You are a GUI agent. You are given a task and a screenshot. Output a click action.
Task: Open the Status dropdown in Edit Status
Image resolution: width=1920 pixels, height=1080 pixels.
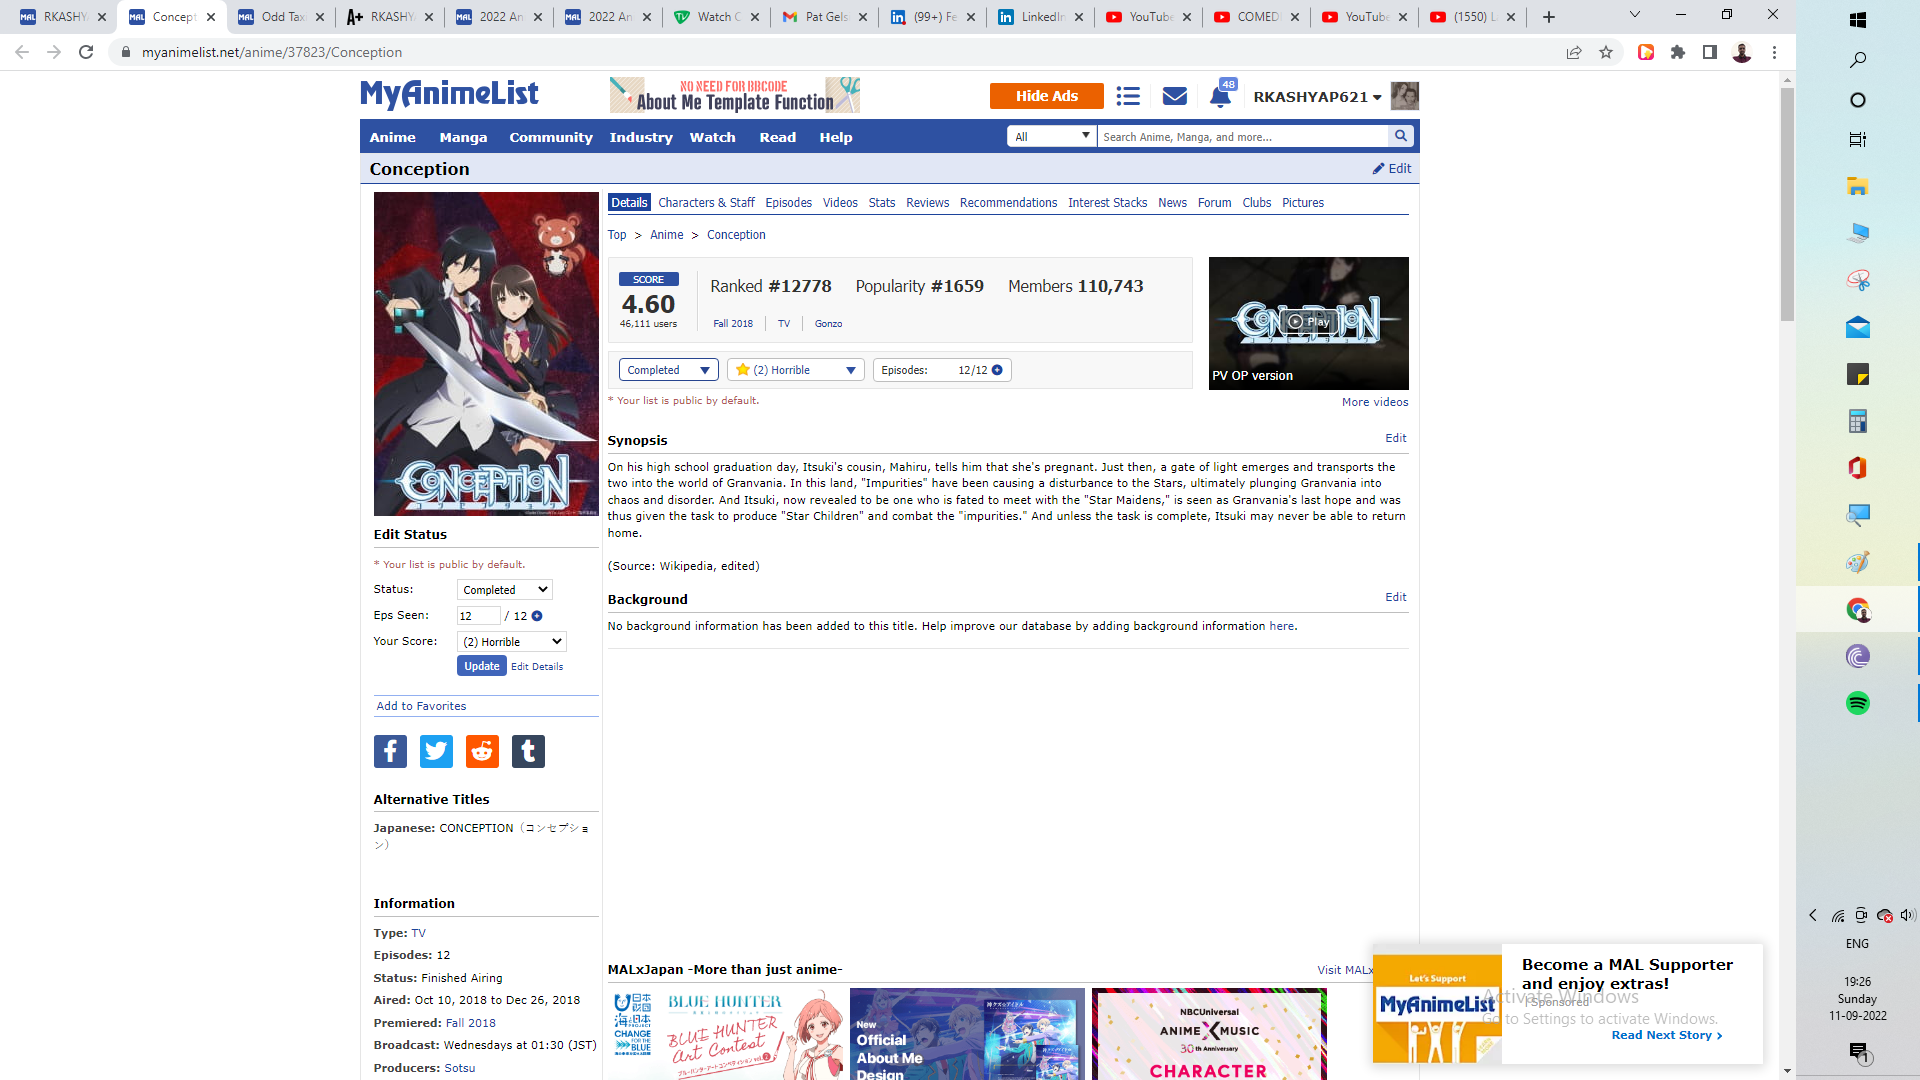point(505,590)
